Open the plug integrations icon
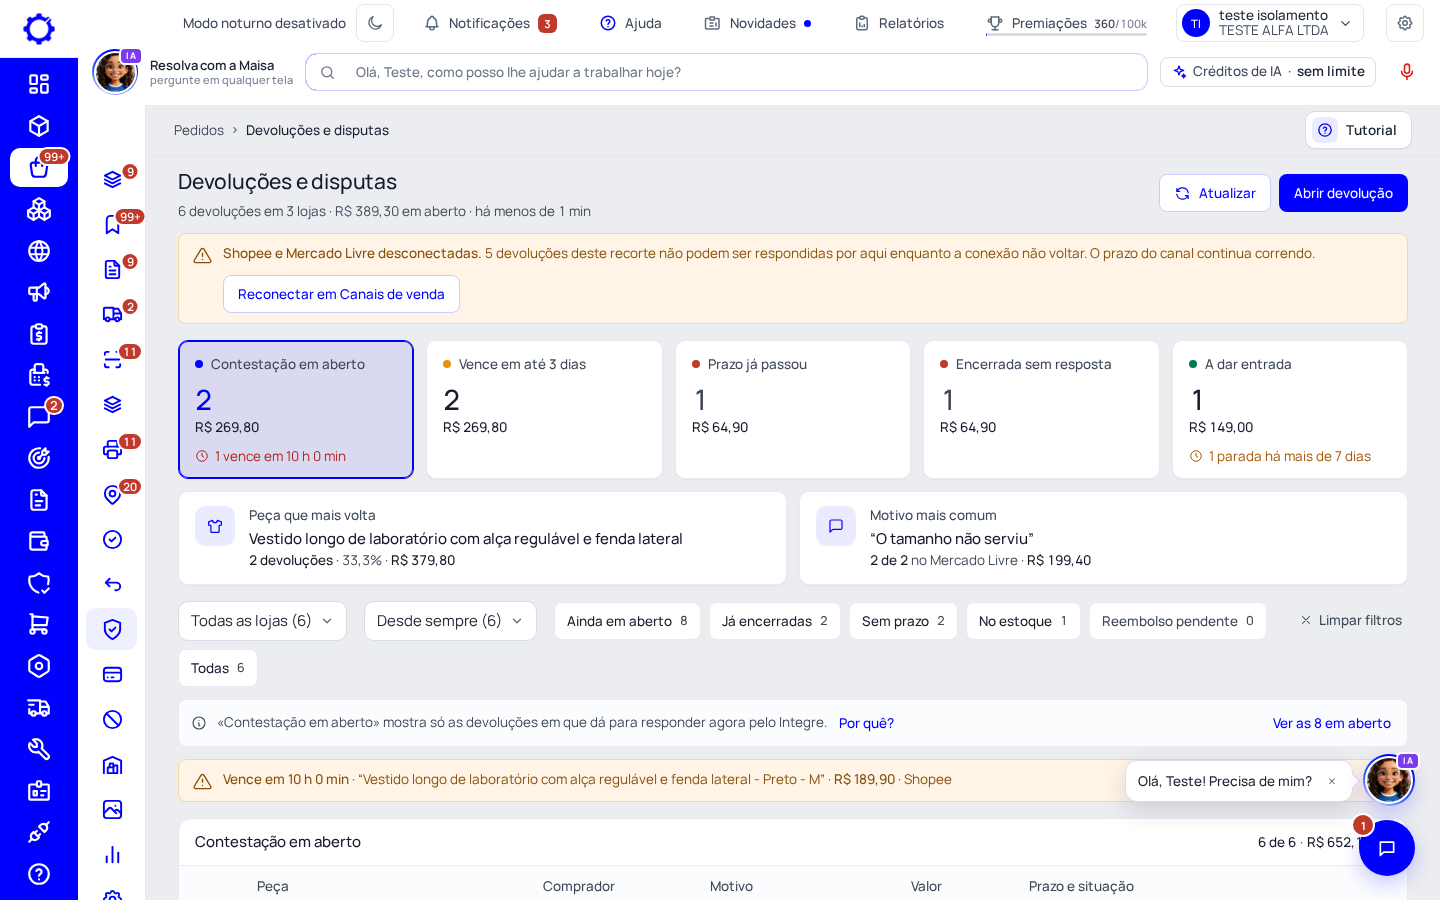Image resolution: width=1440 pixels, height=900 pixels. 39,832
